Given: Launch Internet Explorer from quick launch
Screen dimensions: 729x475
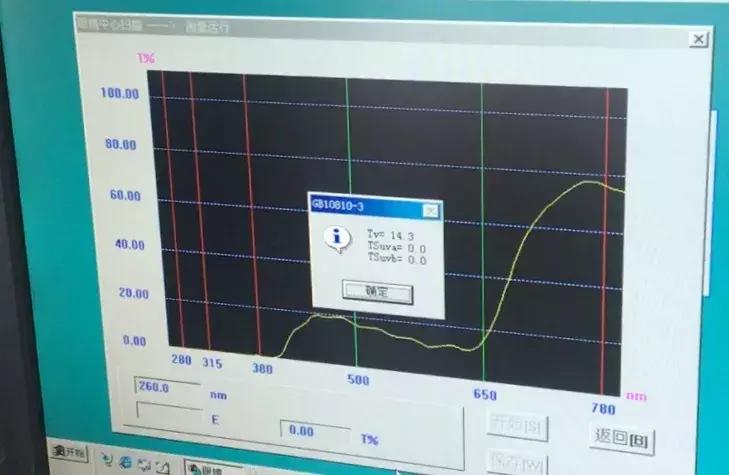Looking at the screenshot, I should (x=126, y=462).
